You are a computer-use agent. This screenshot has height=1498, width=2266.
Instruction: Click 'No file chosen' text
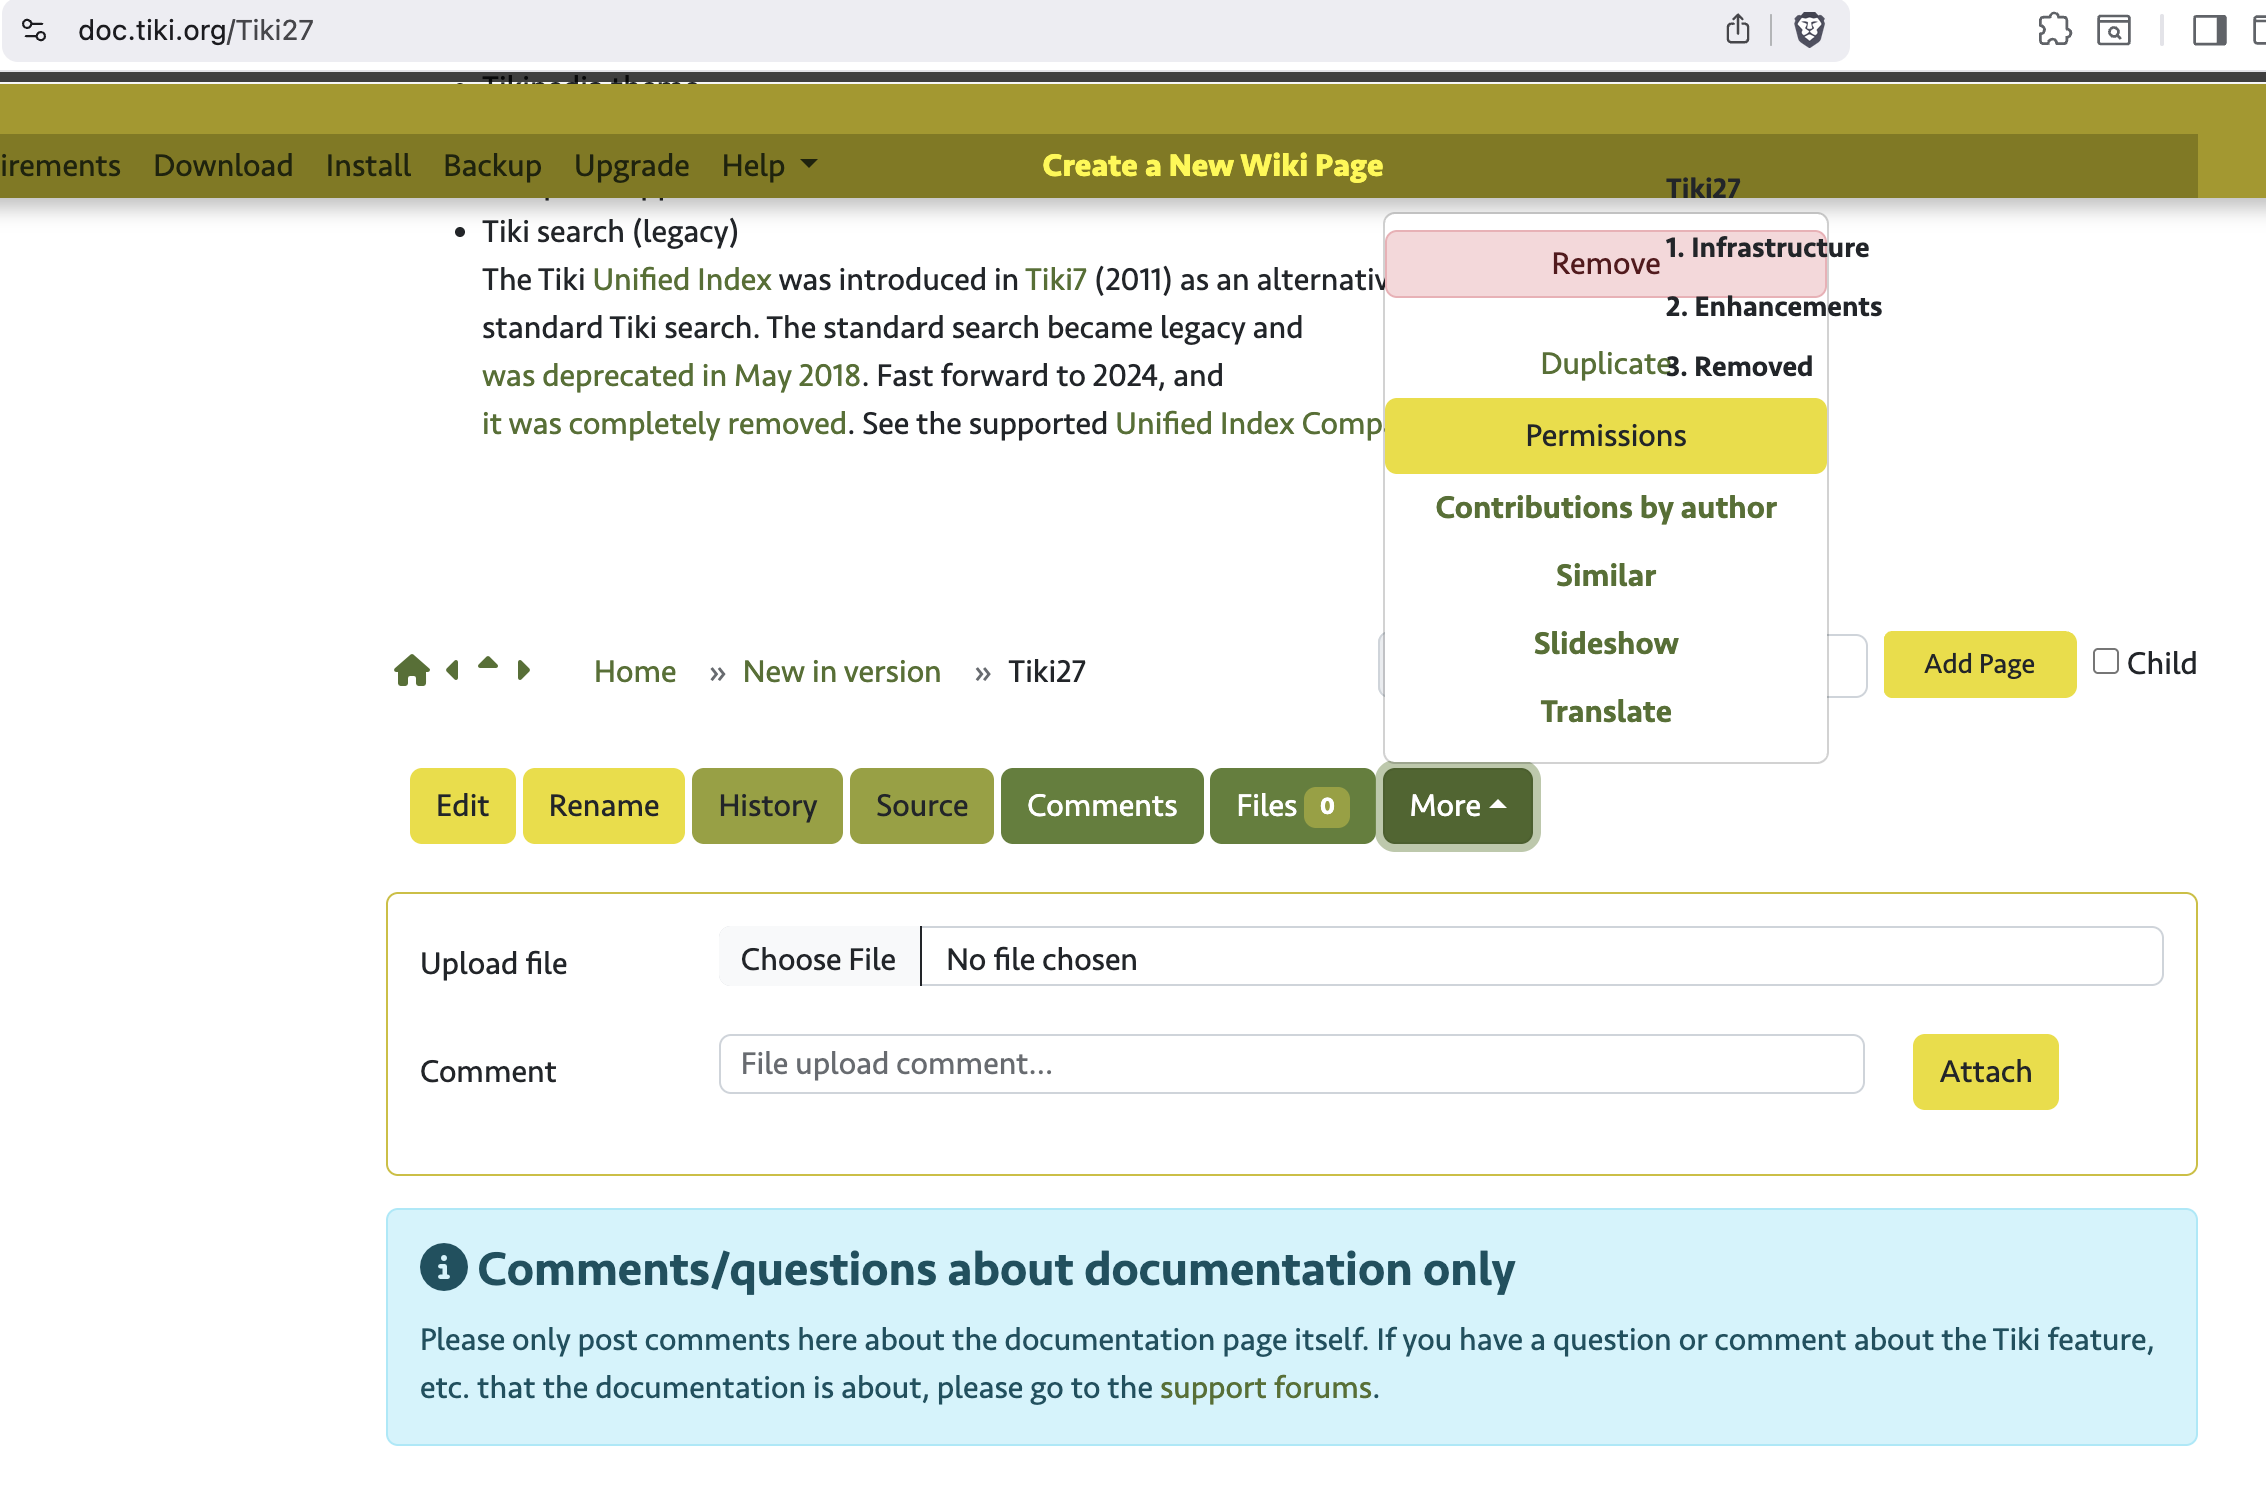tap(1042, 959)
